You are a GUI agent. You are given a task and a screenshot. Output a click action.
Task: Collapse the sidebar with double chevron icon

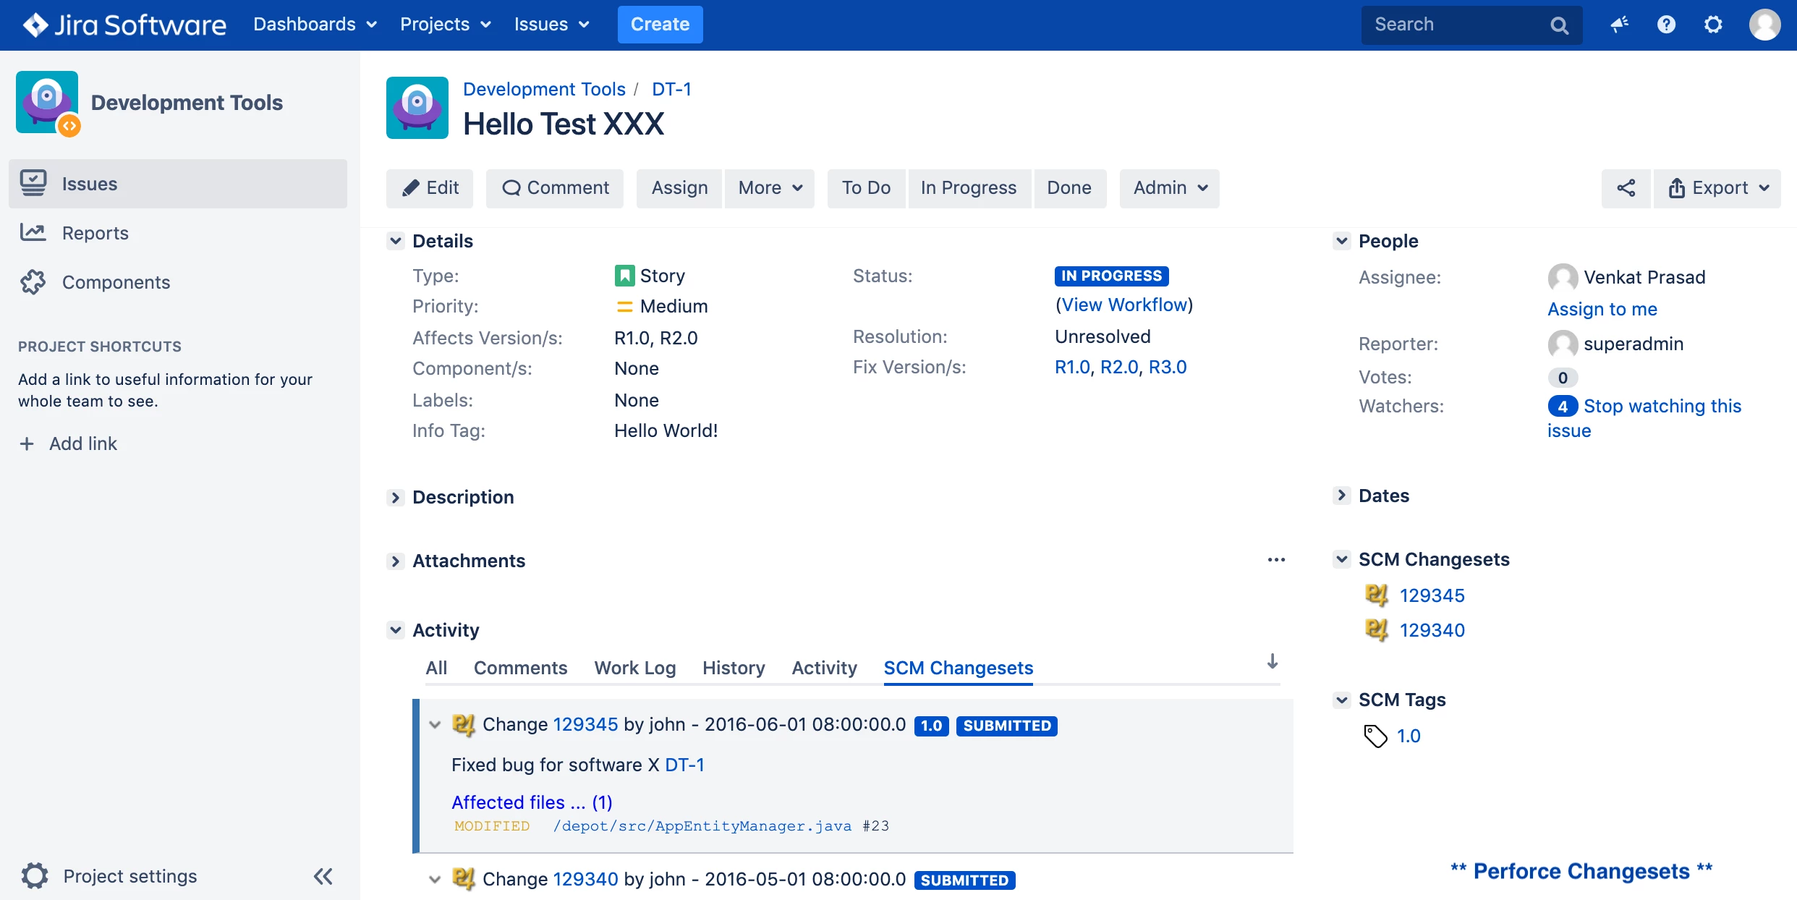coord(323,877)
